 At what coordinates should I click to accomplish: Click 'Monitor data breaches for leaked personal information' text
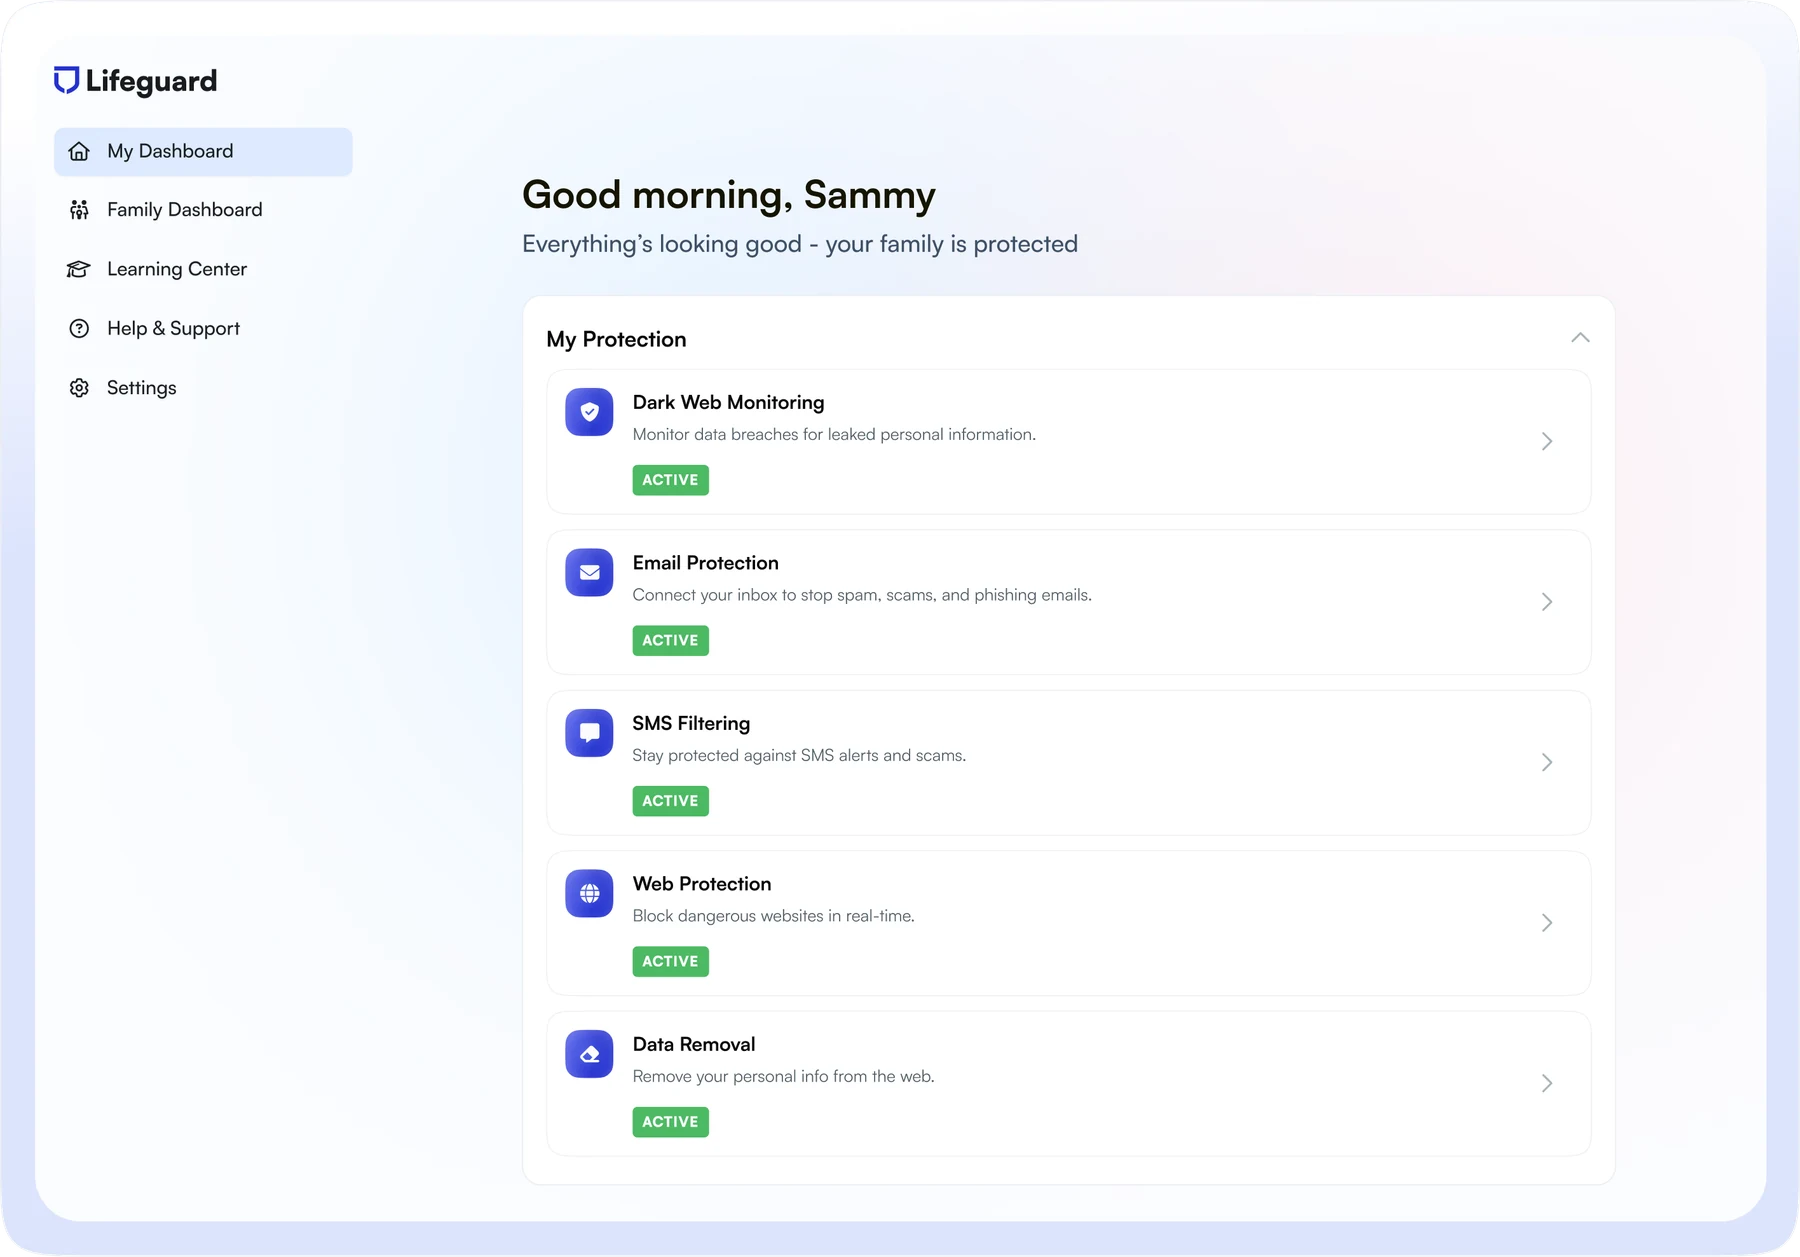[x=834, y=434]
